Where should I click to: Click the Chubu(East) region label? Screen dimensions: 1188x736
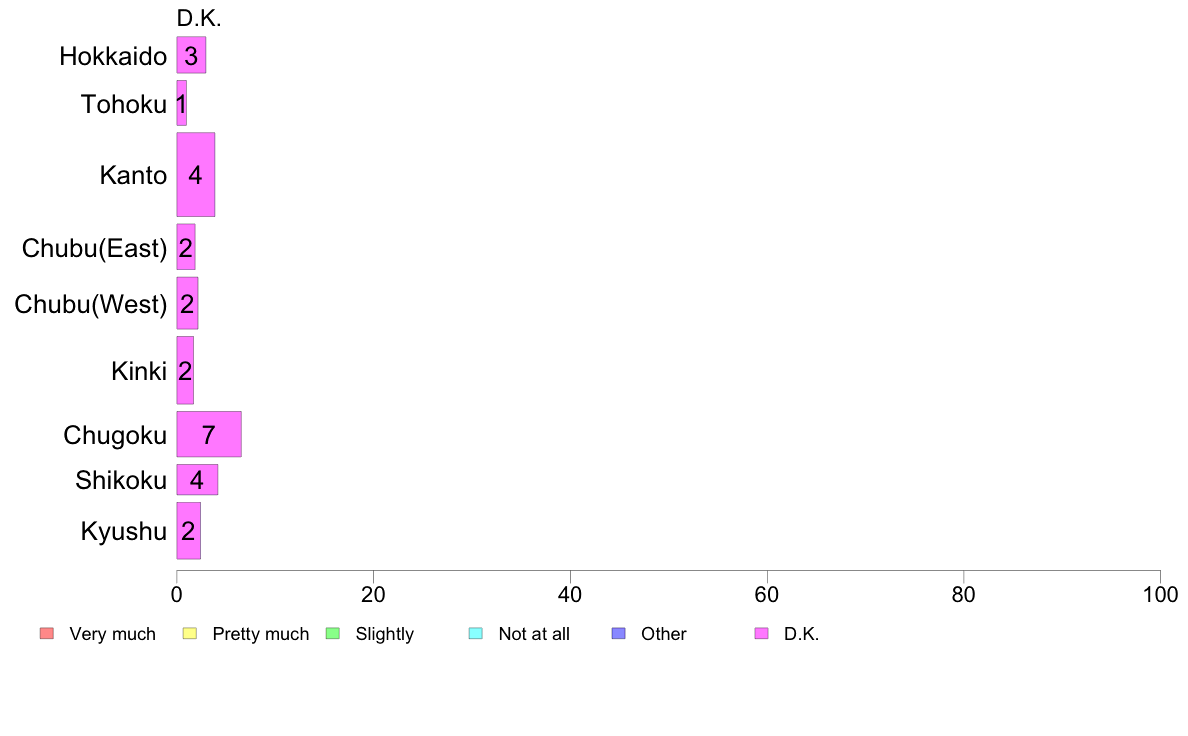pos(94,248)
